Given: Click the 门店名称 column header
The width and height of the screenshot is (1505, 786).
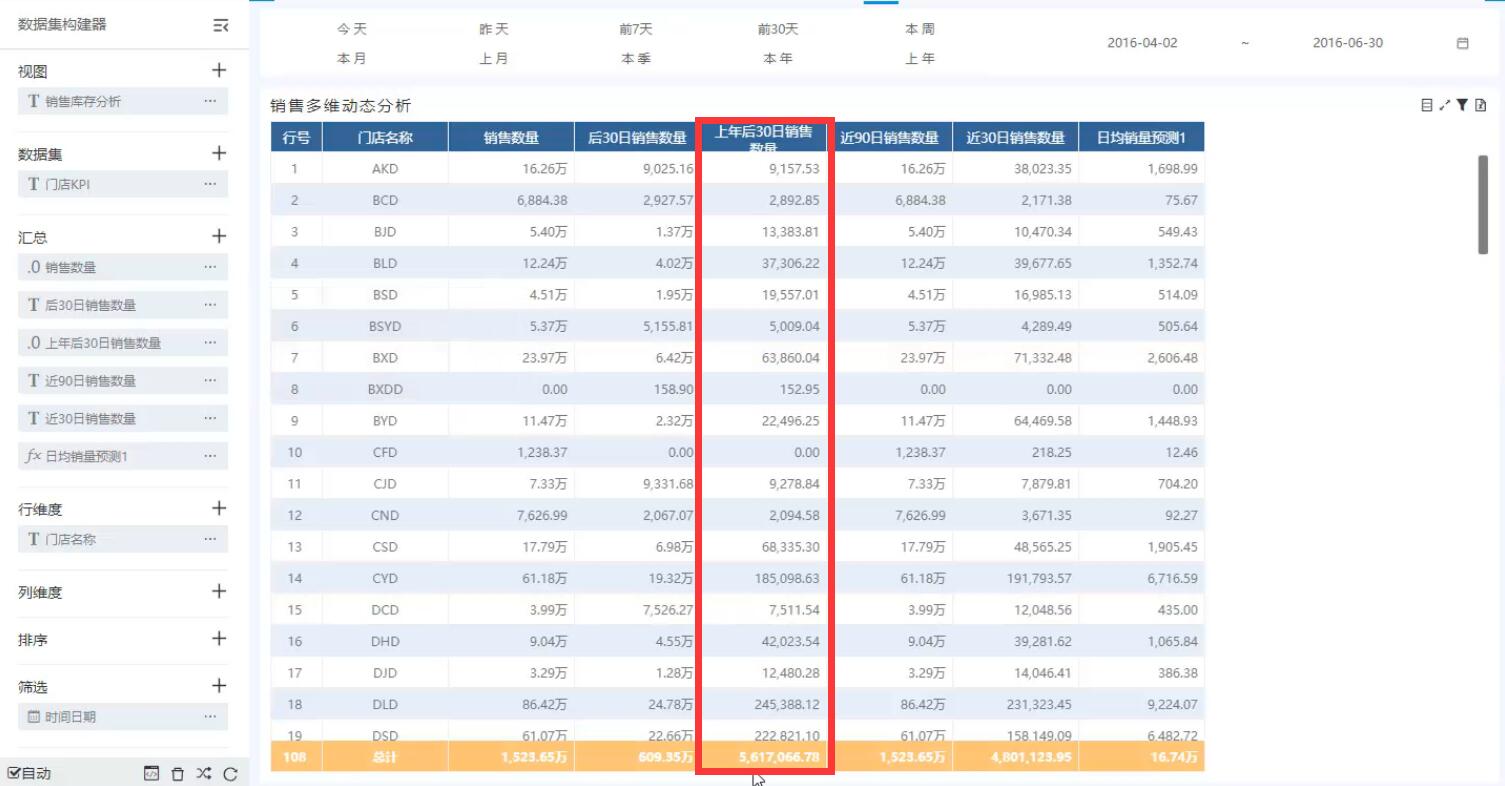Looking at the screenshot, I should click(x=385, y=138).
